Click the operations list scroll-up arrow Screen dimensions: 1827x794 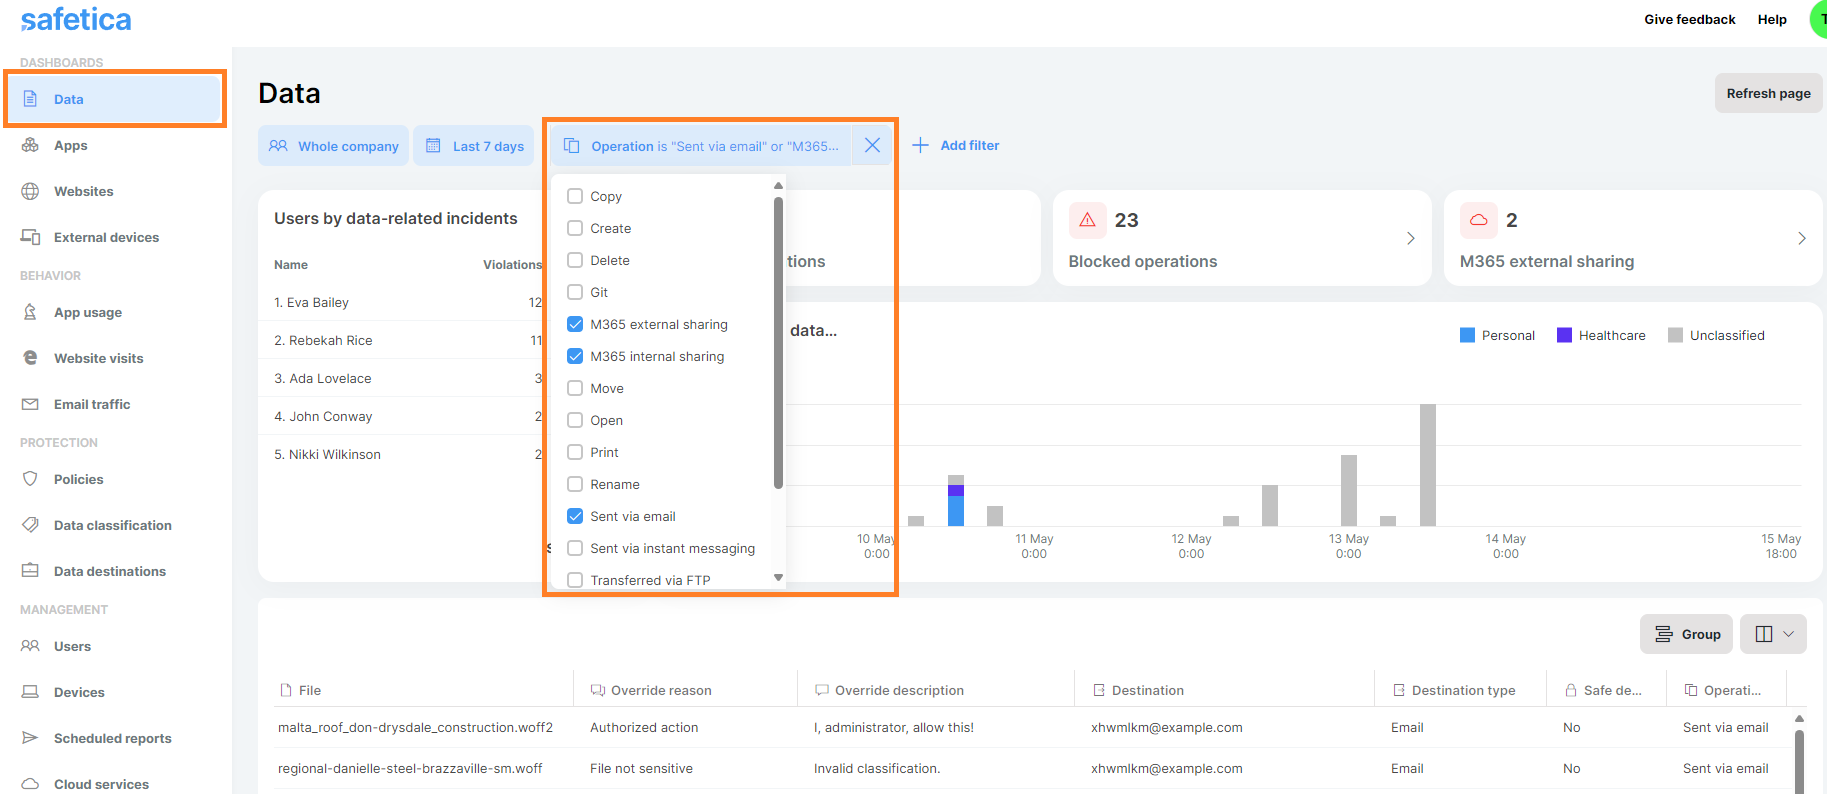[x=778, y=186]
